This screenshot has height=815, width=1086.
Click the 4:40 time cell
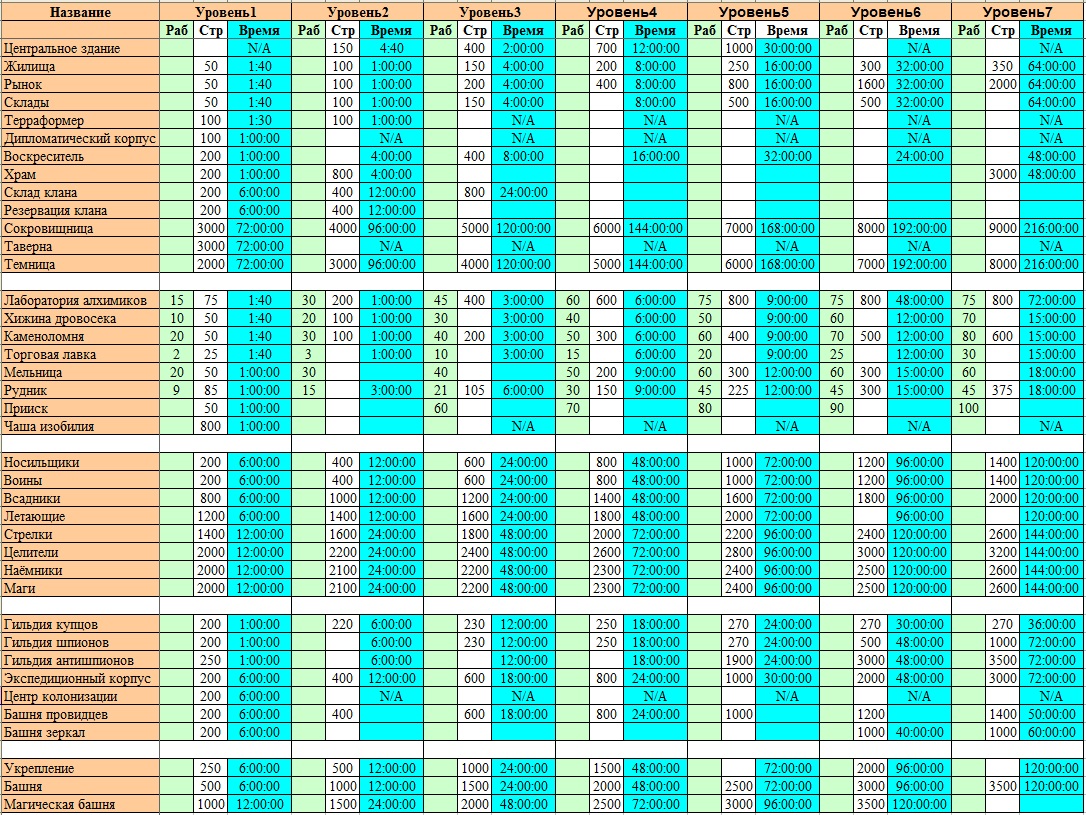pos(391,48)
